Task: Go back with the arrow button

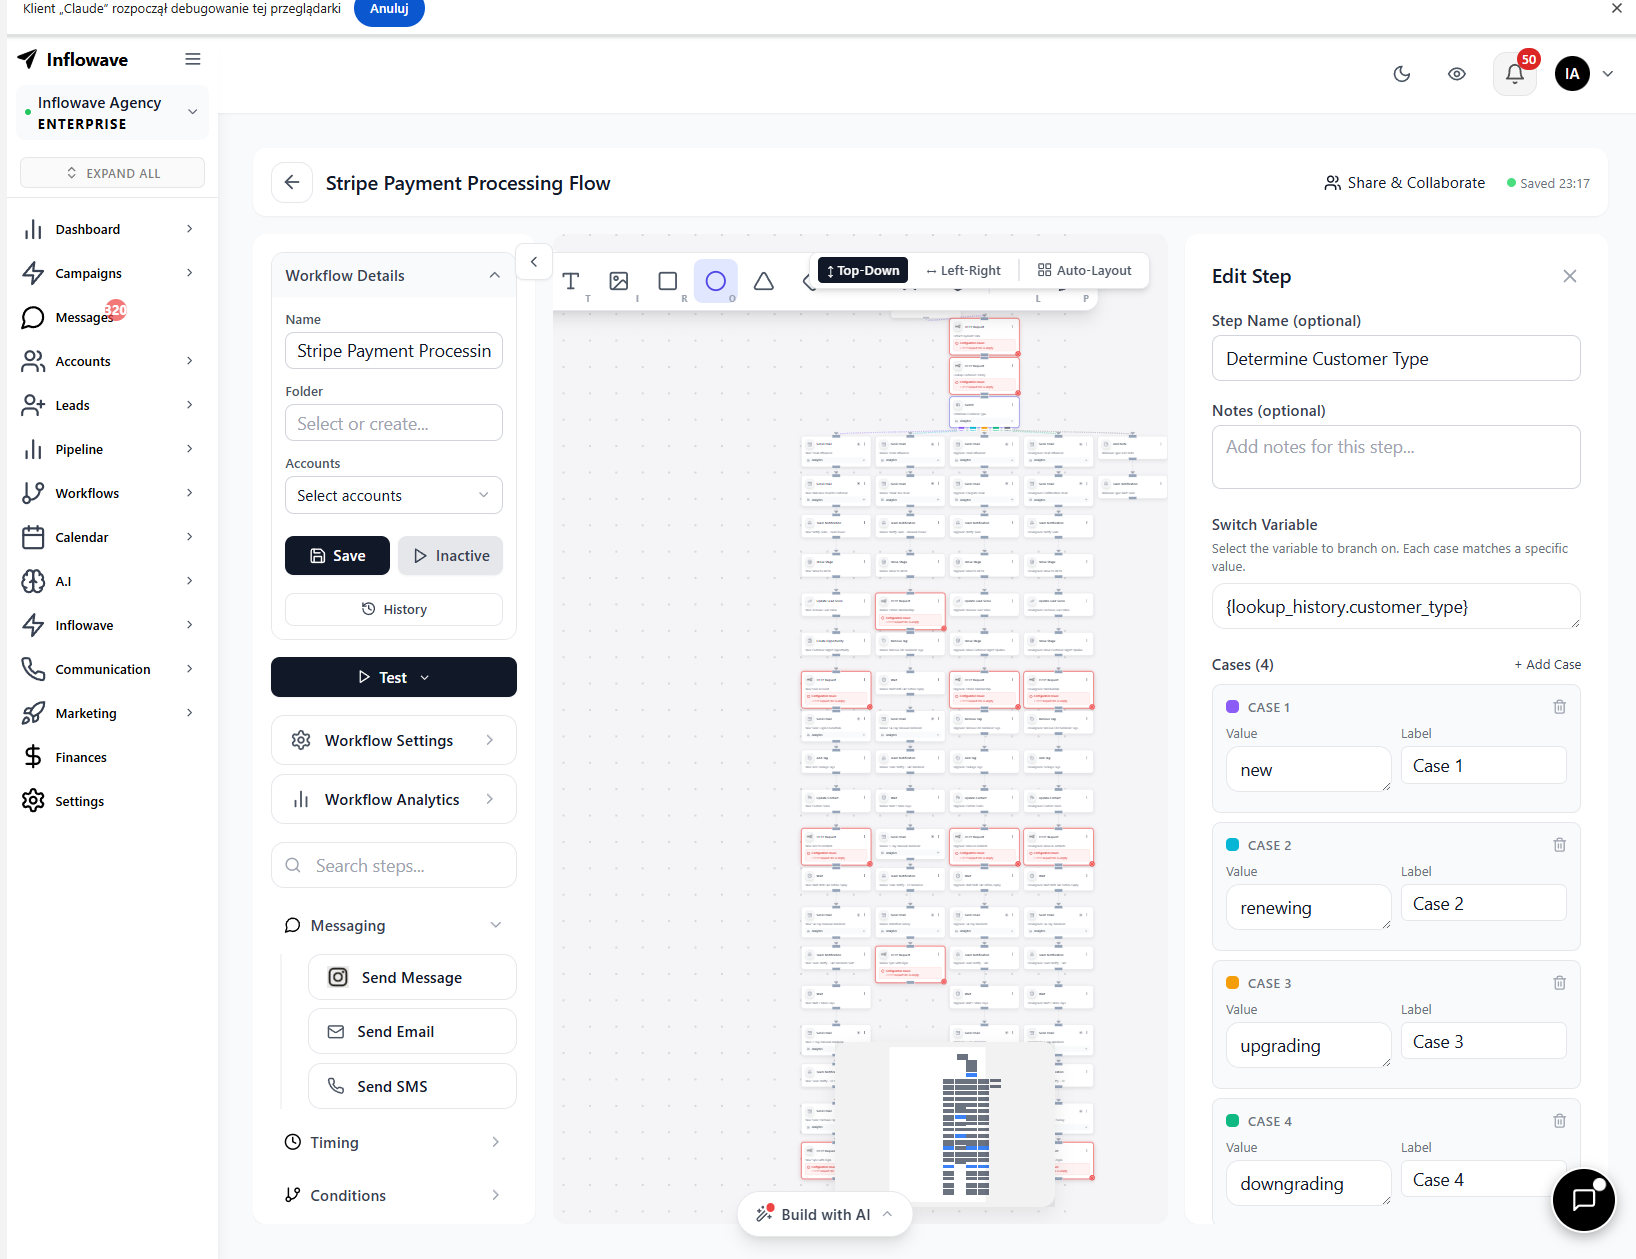Action: point(292,182)
